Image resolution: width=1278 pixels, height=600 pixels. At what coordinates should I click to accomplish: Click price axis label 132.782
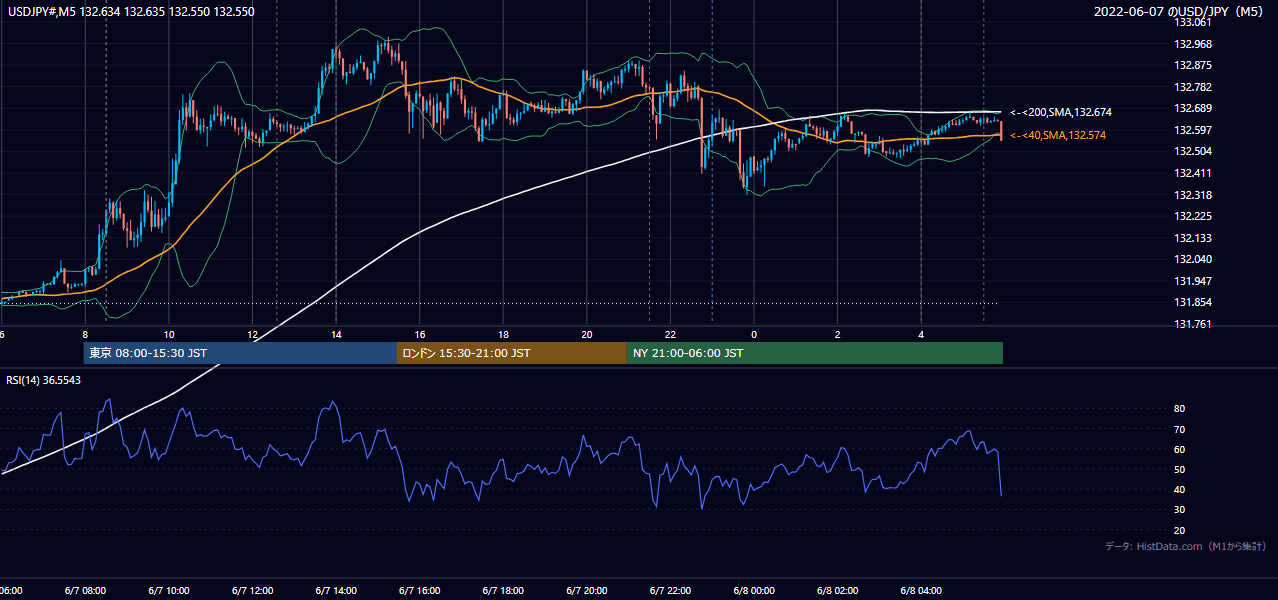tap(1192, 87)
